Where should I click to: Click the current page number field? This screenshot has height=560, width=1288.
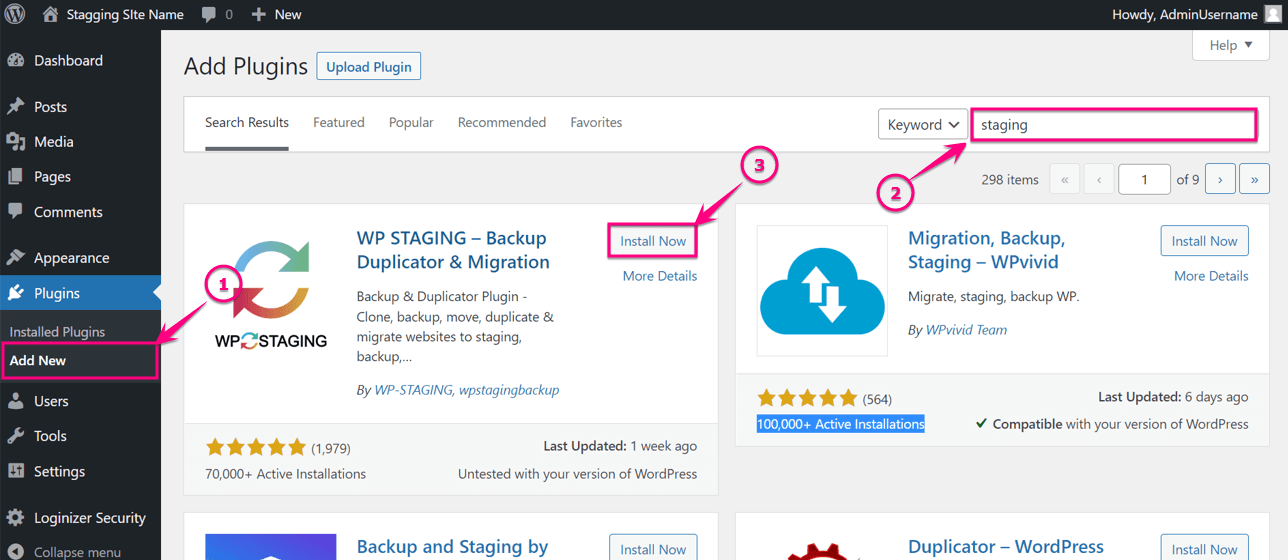tap(1144, 179)
